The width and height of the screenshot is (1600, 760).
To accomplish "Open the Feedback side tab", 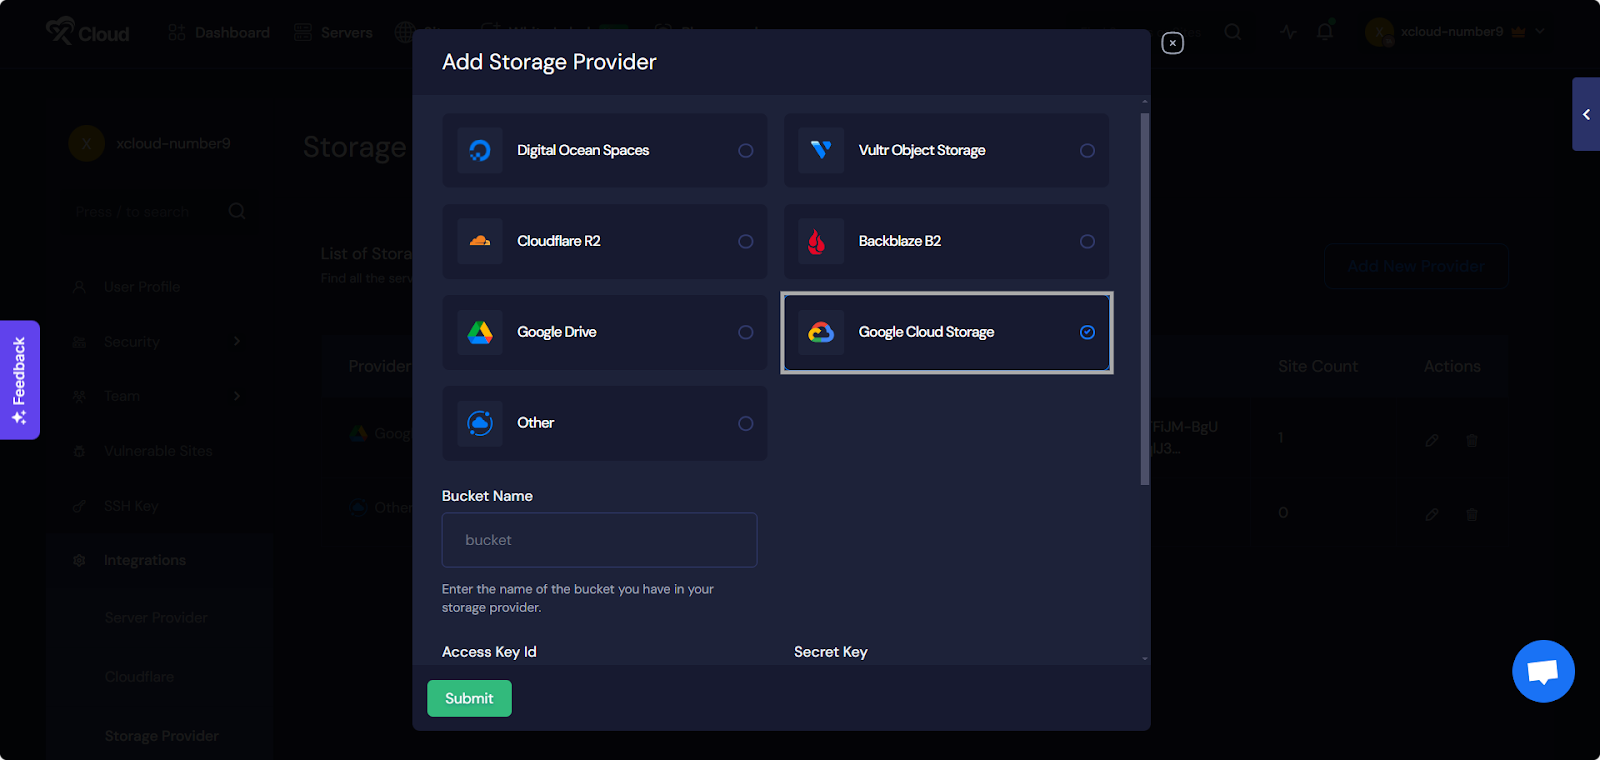I will pyautogui.click(x=19, y=380).
